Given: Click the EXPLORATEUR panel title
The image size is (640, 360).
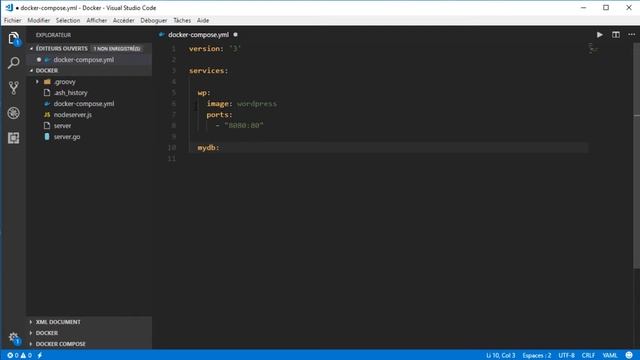Looking at the screenshot, I should tap(53, 35).
